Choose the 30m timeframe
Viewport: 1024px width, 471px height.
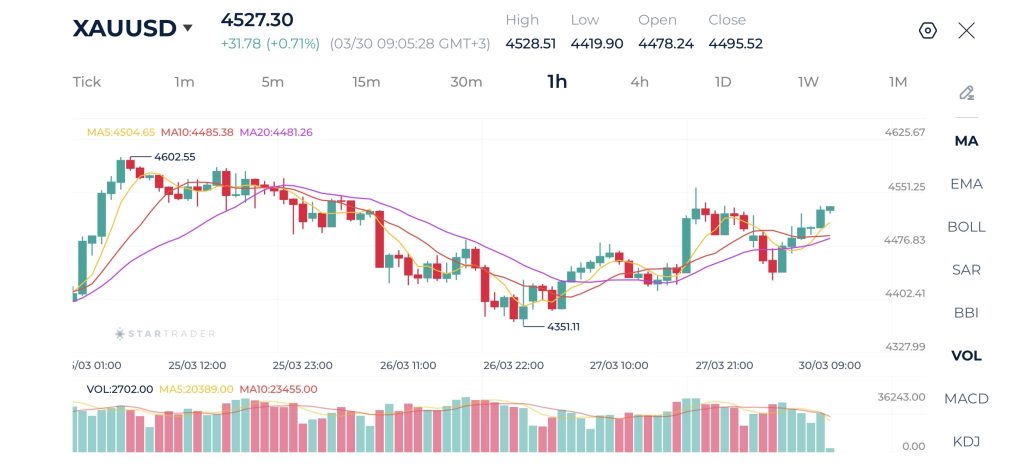(466, 82)
